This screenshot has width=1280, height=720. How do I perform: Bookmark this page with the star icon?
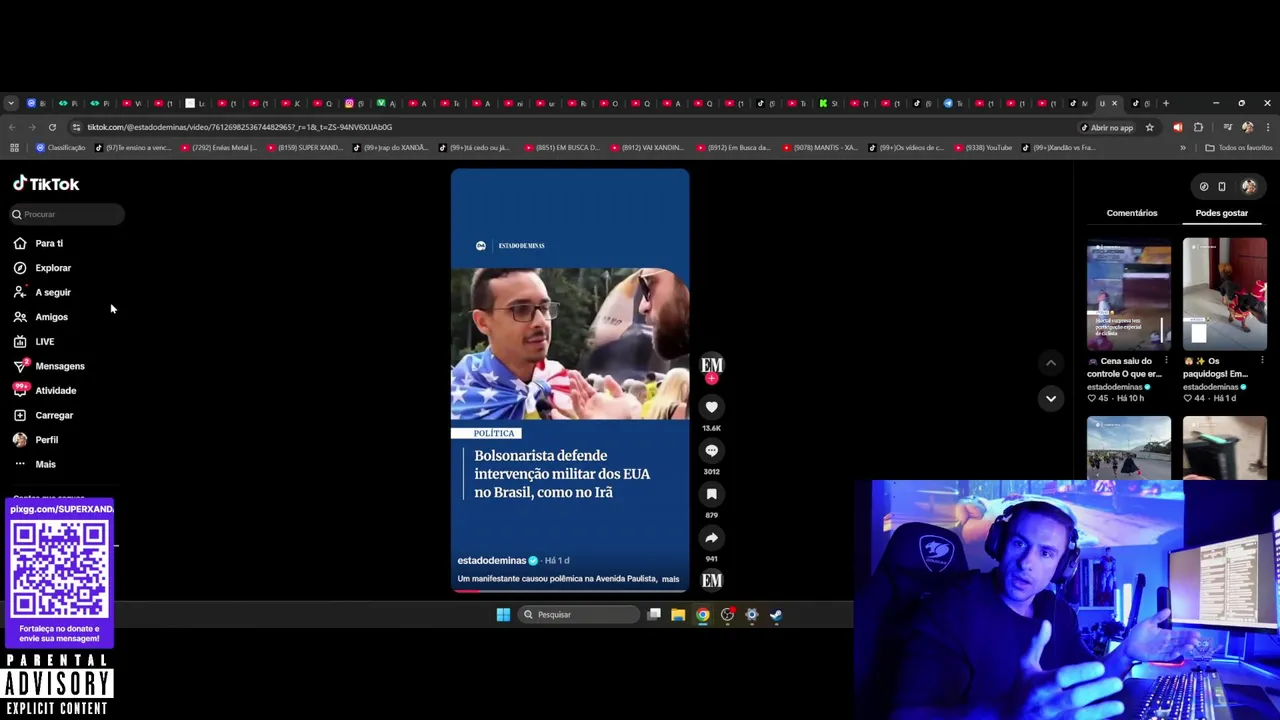tap(1150, 127)
